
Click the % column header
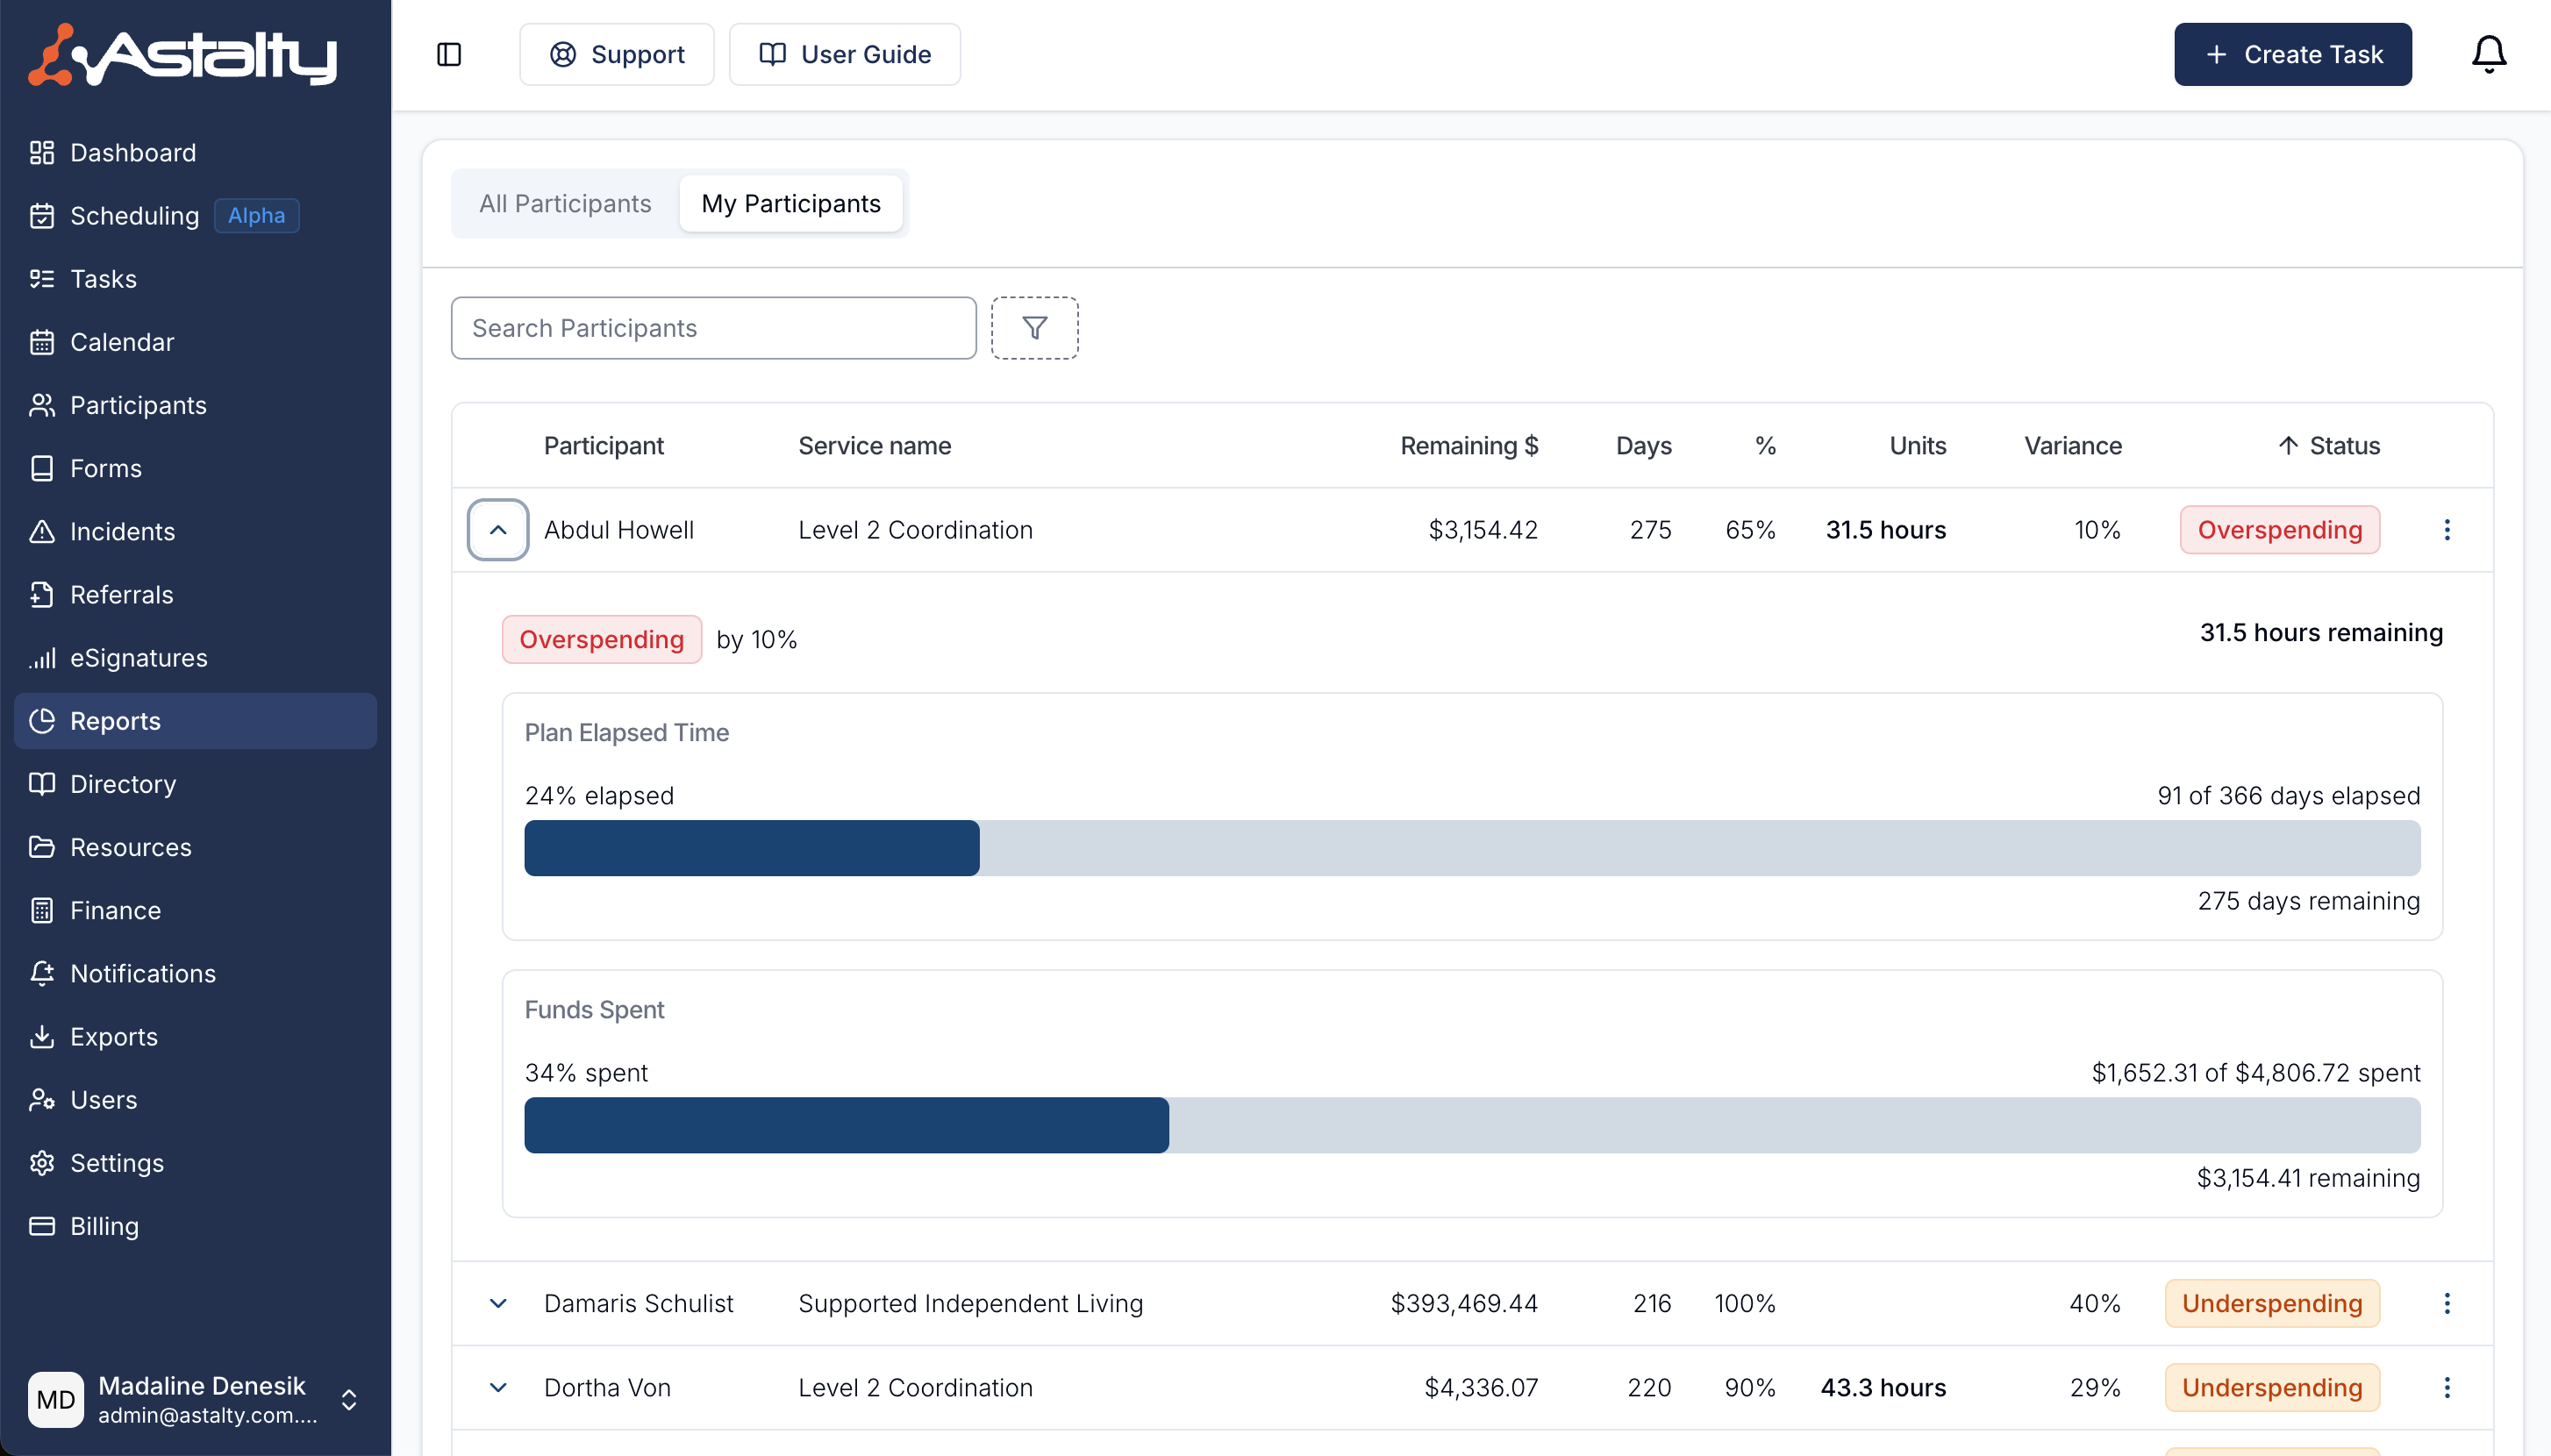point(1765,446)
